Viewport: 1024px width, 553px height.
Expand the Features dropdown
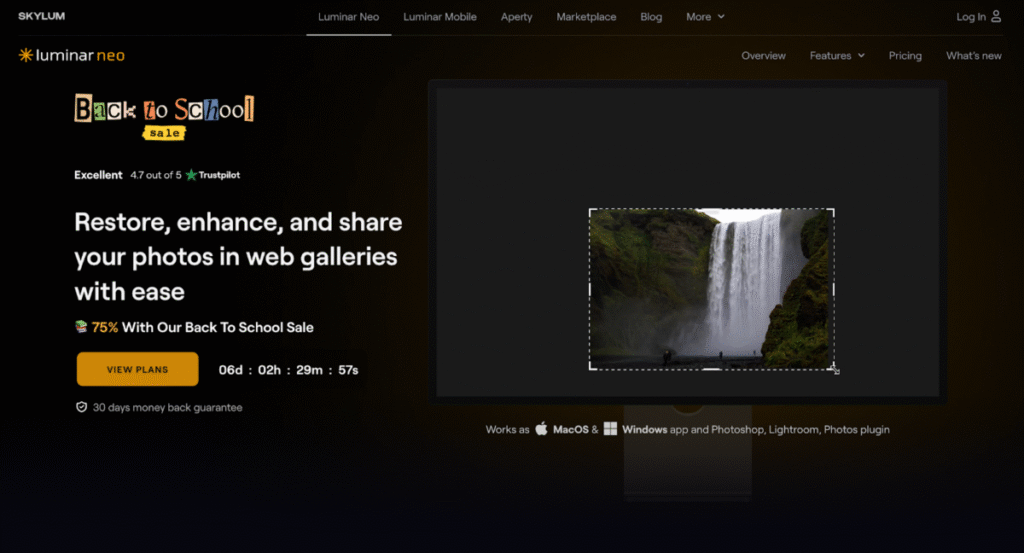tap(837, 55)
